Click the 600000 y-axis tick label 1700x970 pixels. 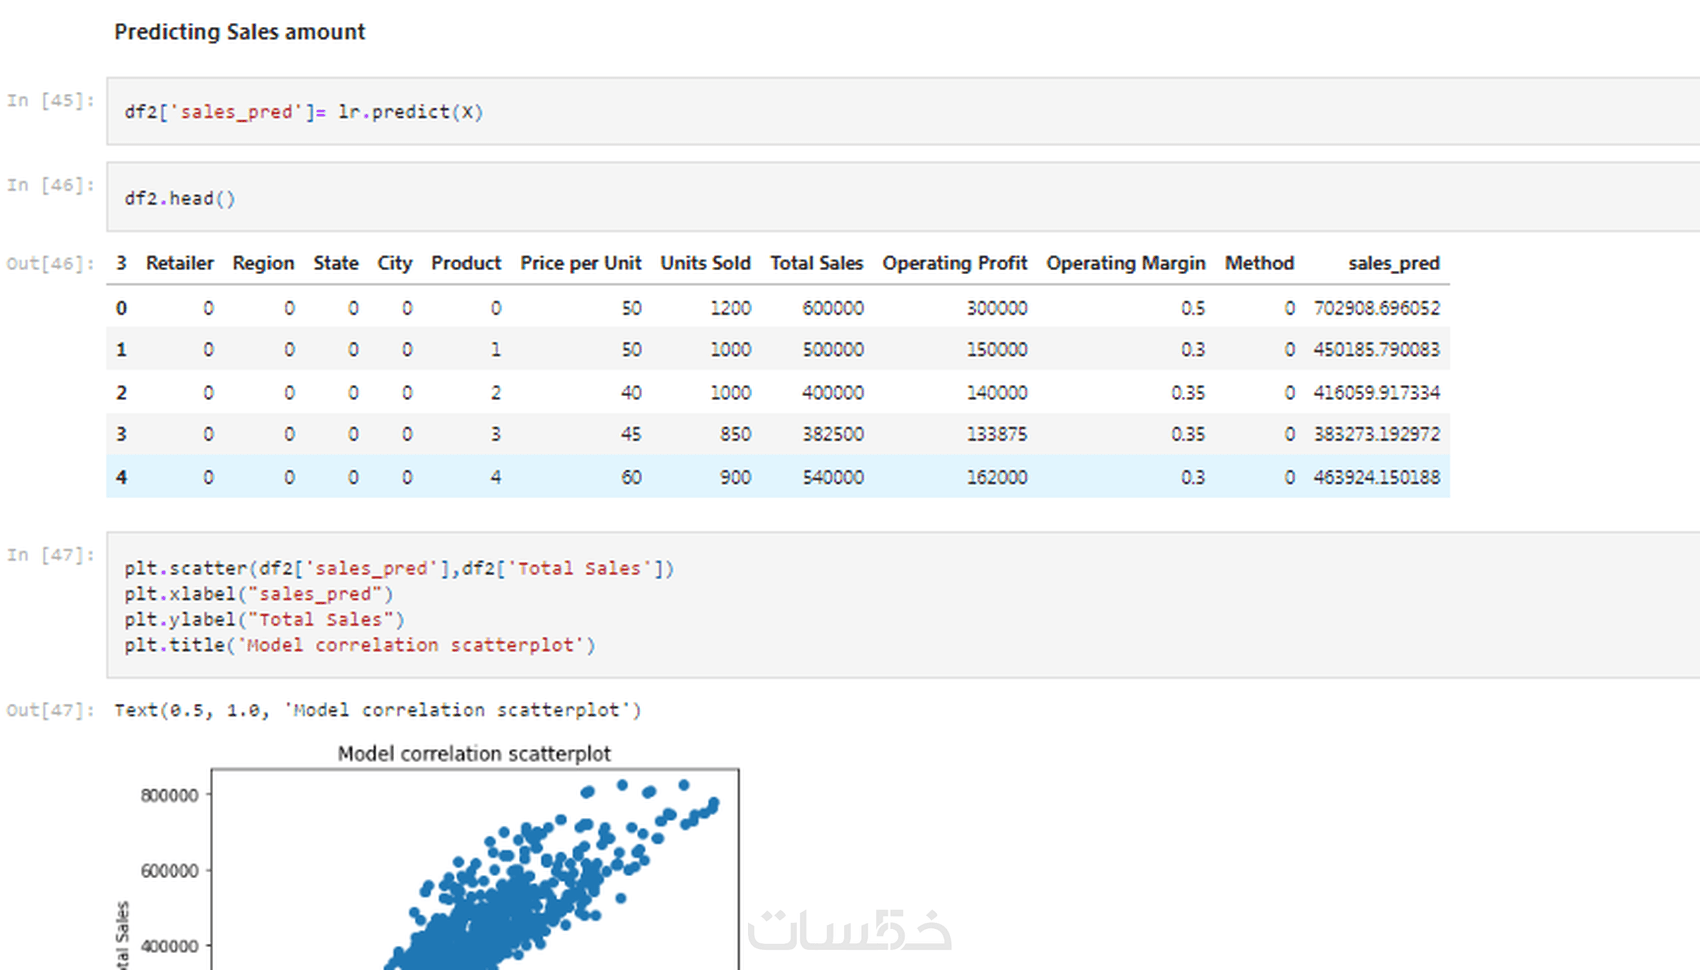tap(170, 871)
